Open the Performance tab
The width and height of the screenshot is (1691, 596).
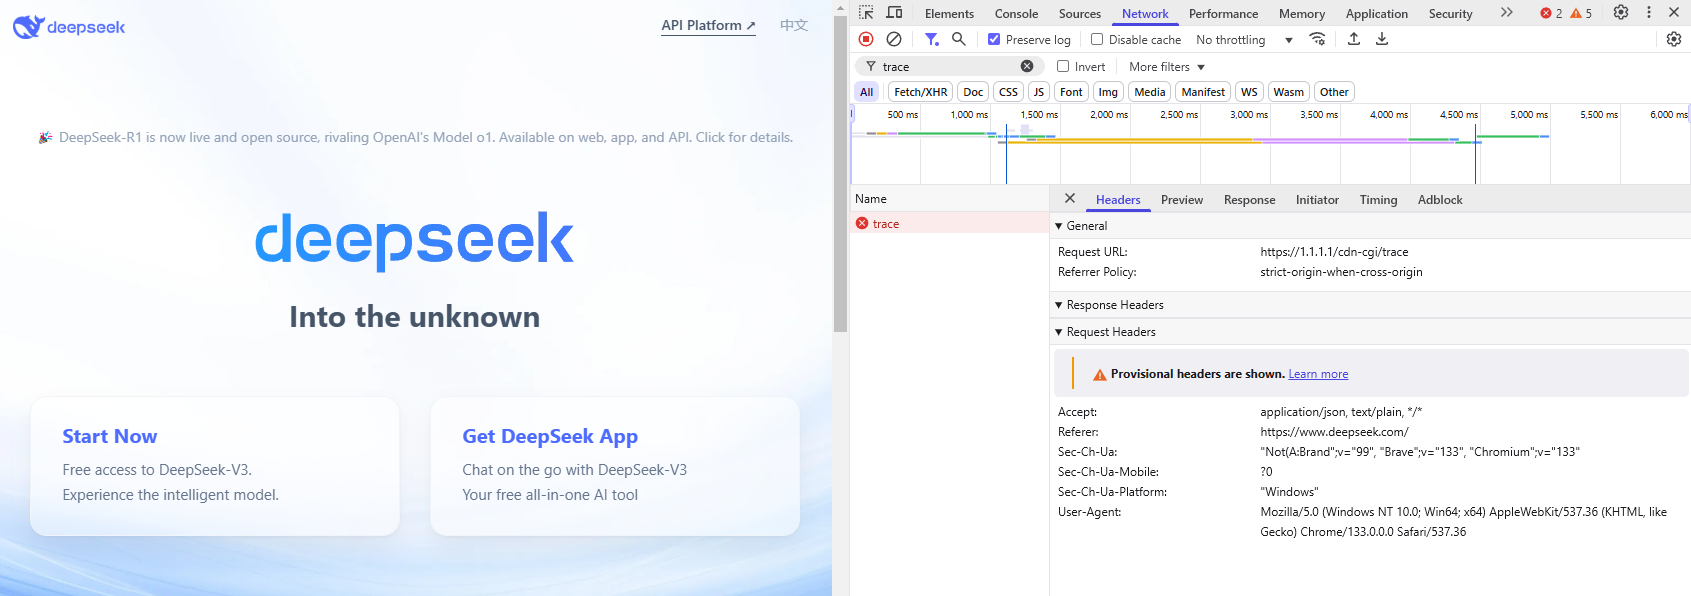tap(1223, 14)
